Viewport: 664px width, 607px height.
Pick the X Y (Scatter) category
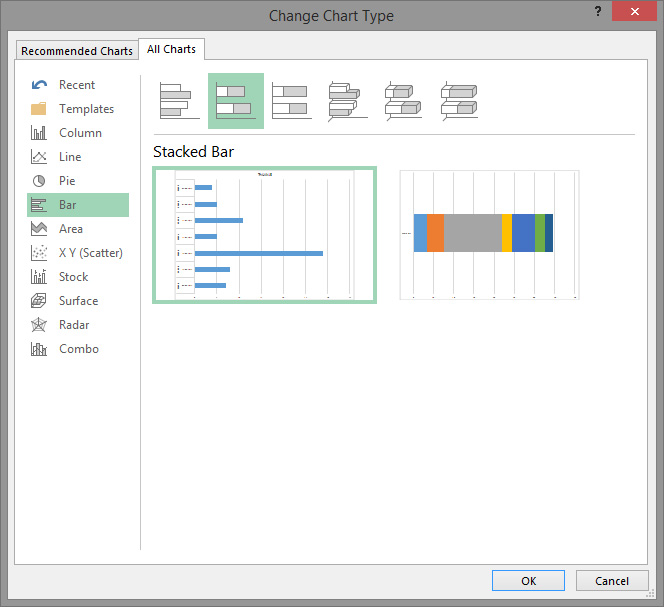(x=90, y=253)
